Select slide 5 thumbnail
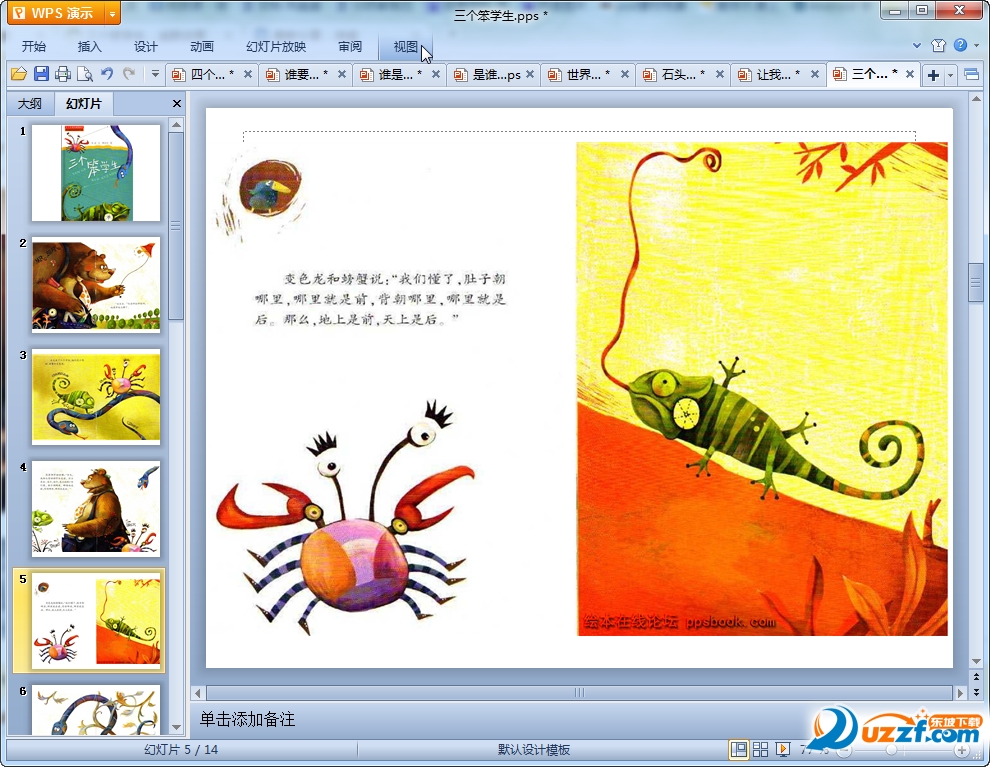 click(96, 621)
